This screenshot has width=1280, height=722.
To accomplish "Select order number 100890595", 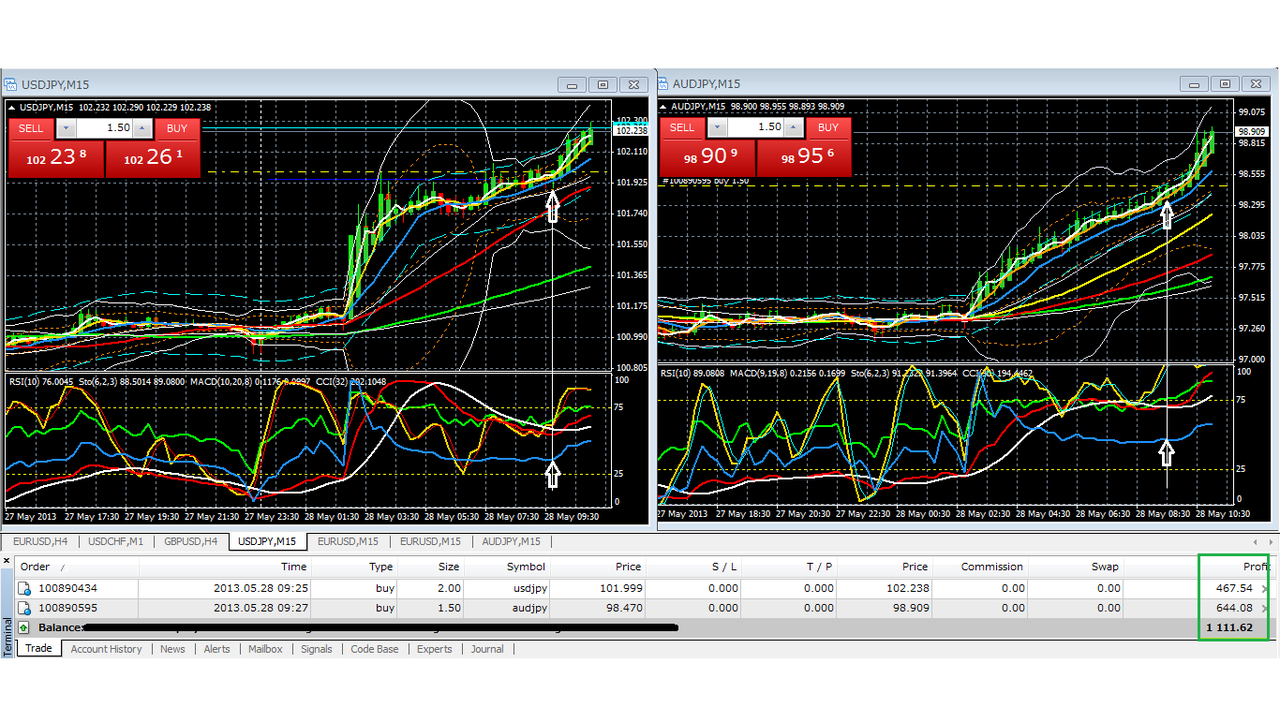I will pyautogui.click(x=66, y=608).
